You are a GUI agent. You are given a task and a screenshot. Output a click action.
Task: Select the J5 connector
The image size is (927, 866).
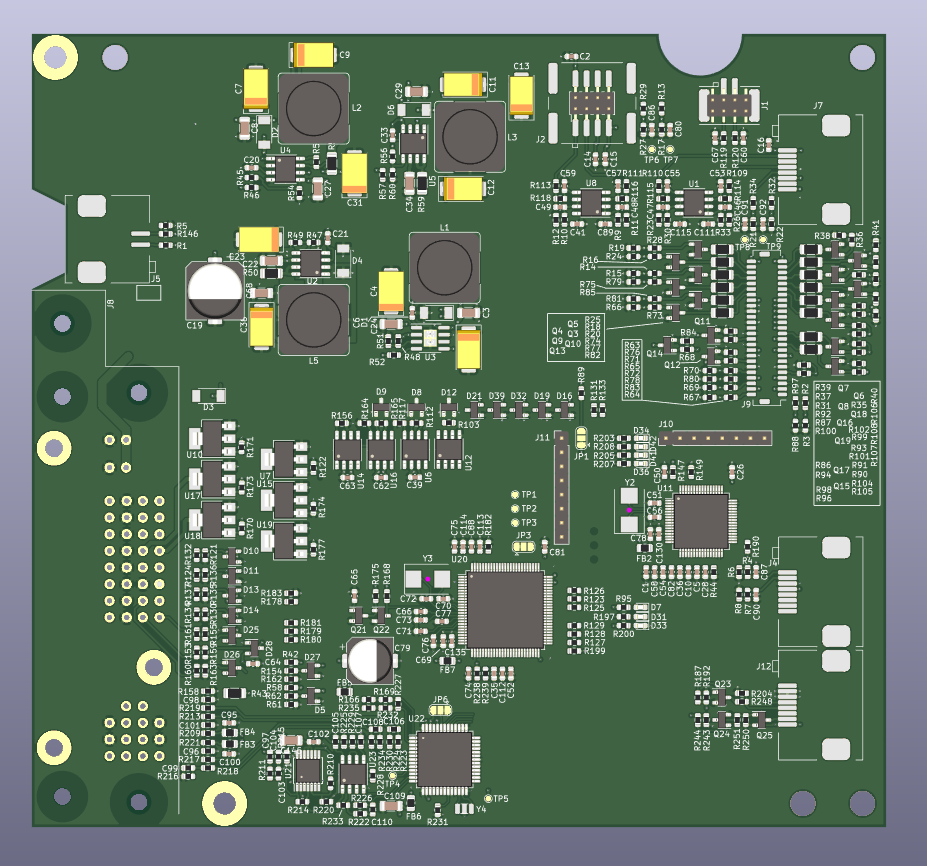pos(109,239)
